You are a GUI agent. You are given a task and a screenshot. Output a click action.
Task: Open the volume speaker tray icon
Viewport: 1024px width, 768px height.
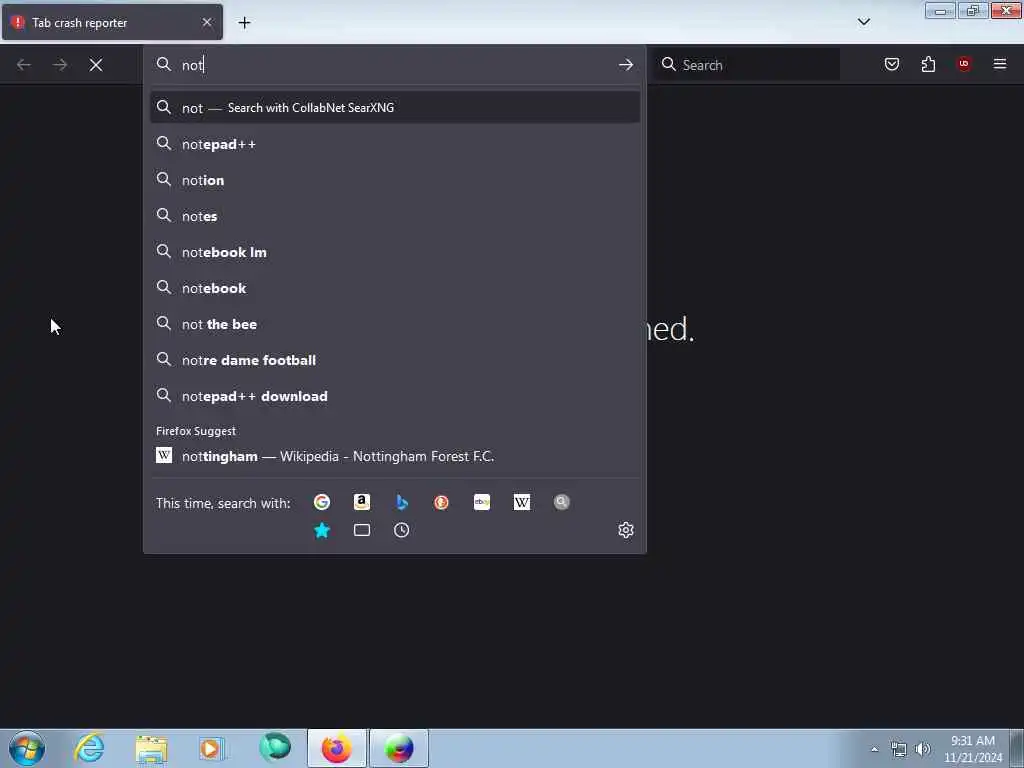923,749
